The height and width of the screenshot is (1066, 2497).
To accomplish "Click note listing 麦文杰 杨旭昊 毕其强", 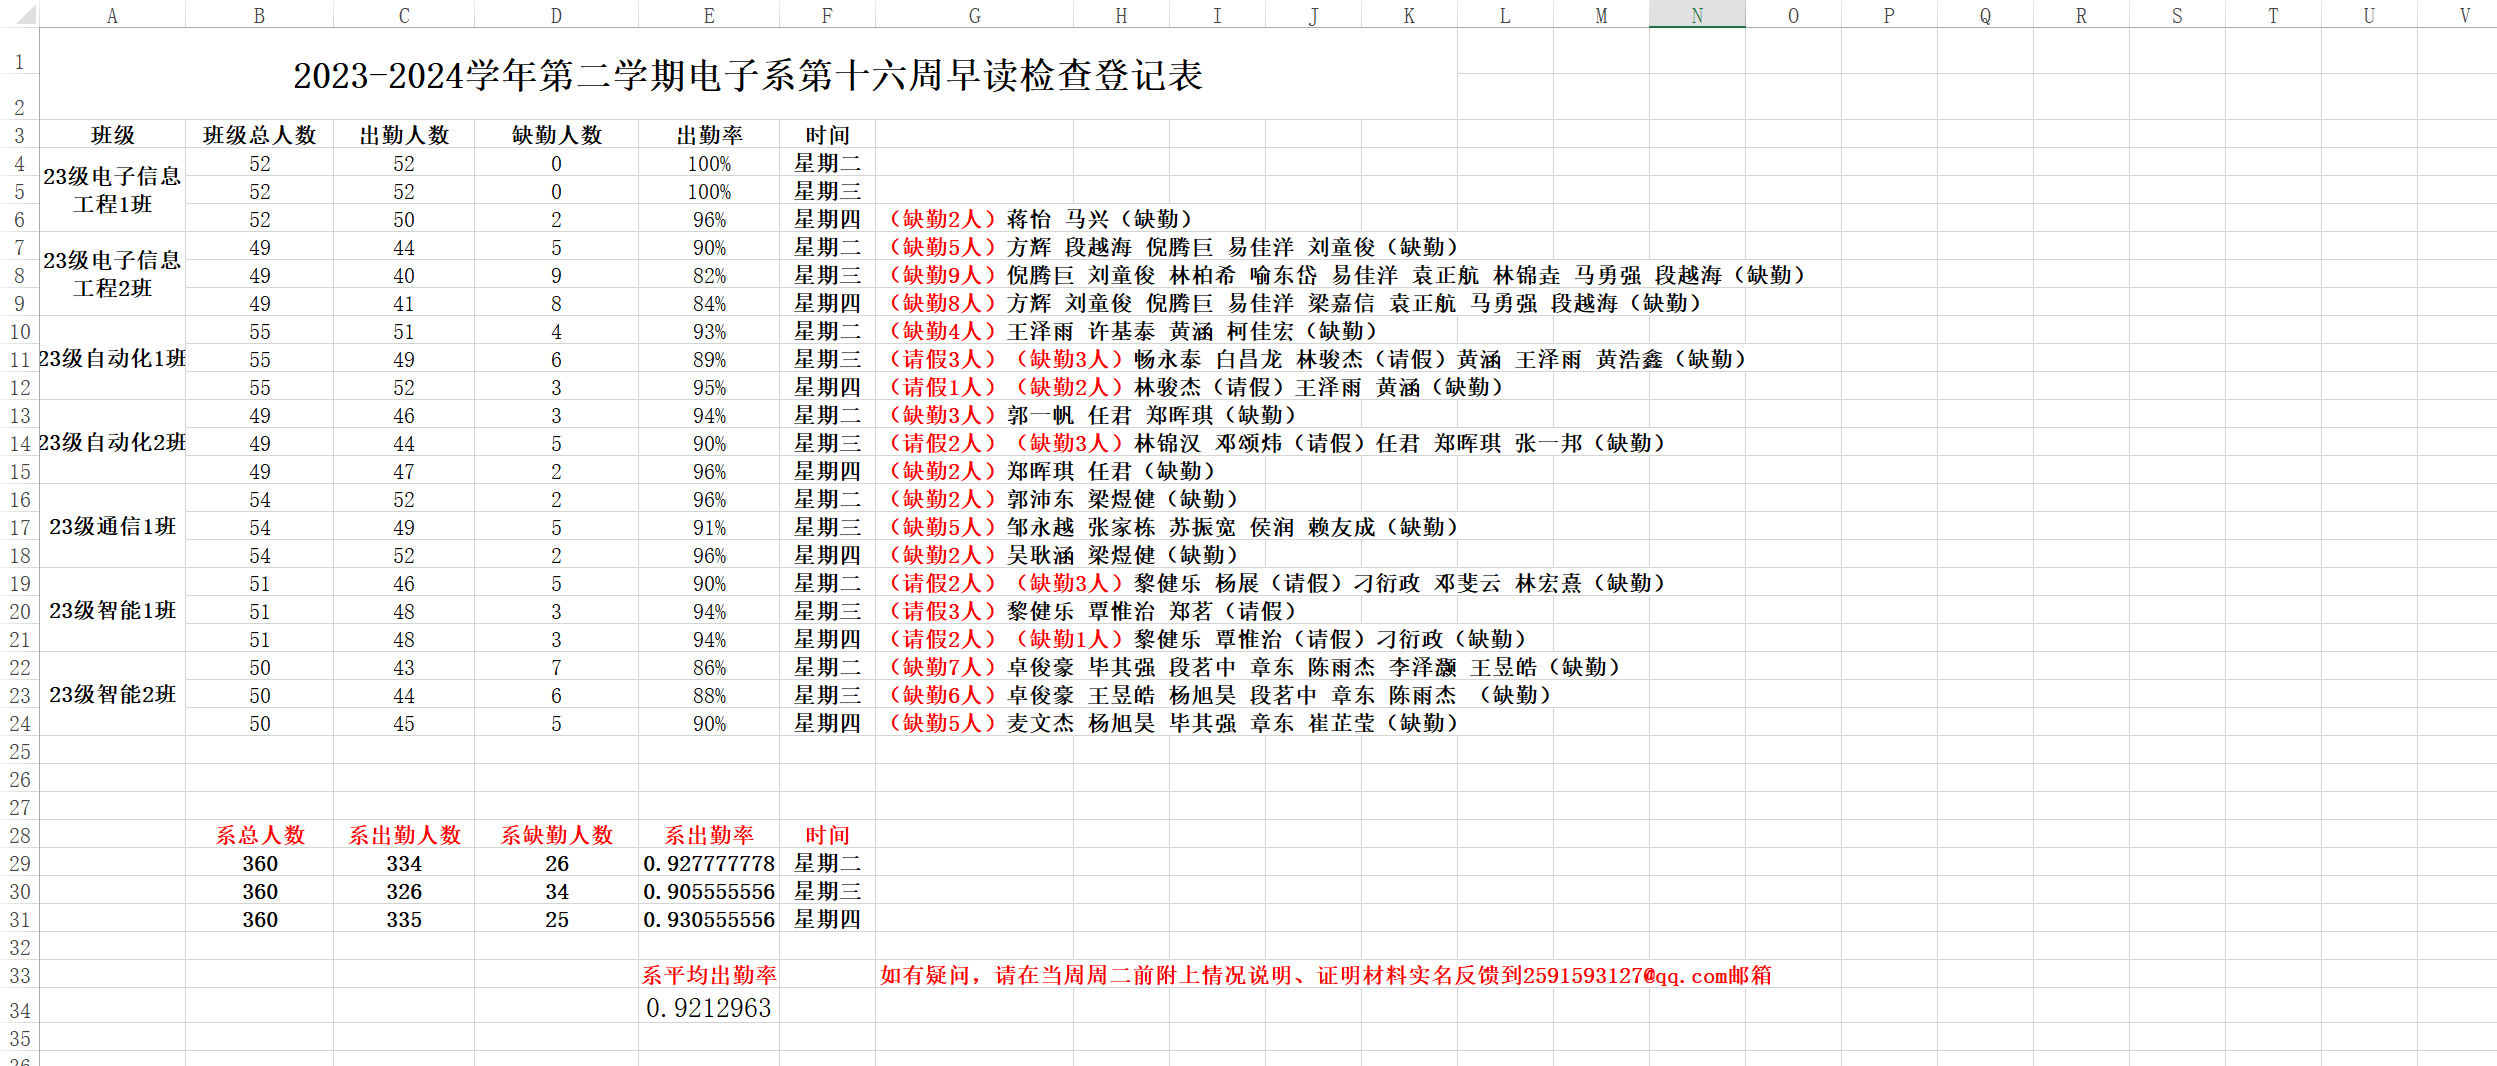I will pos(1173,723).
